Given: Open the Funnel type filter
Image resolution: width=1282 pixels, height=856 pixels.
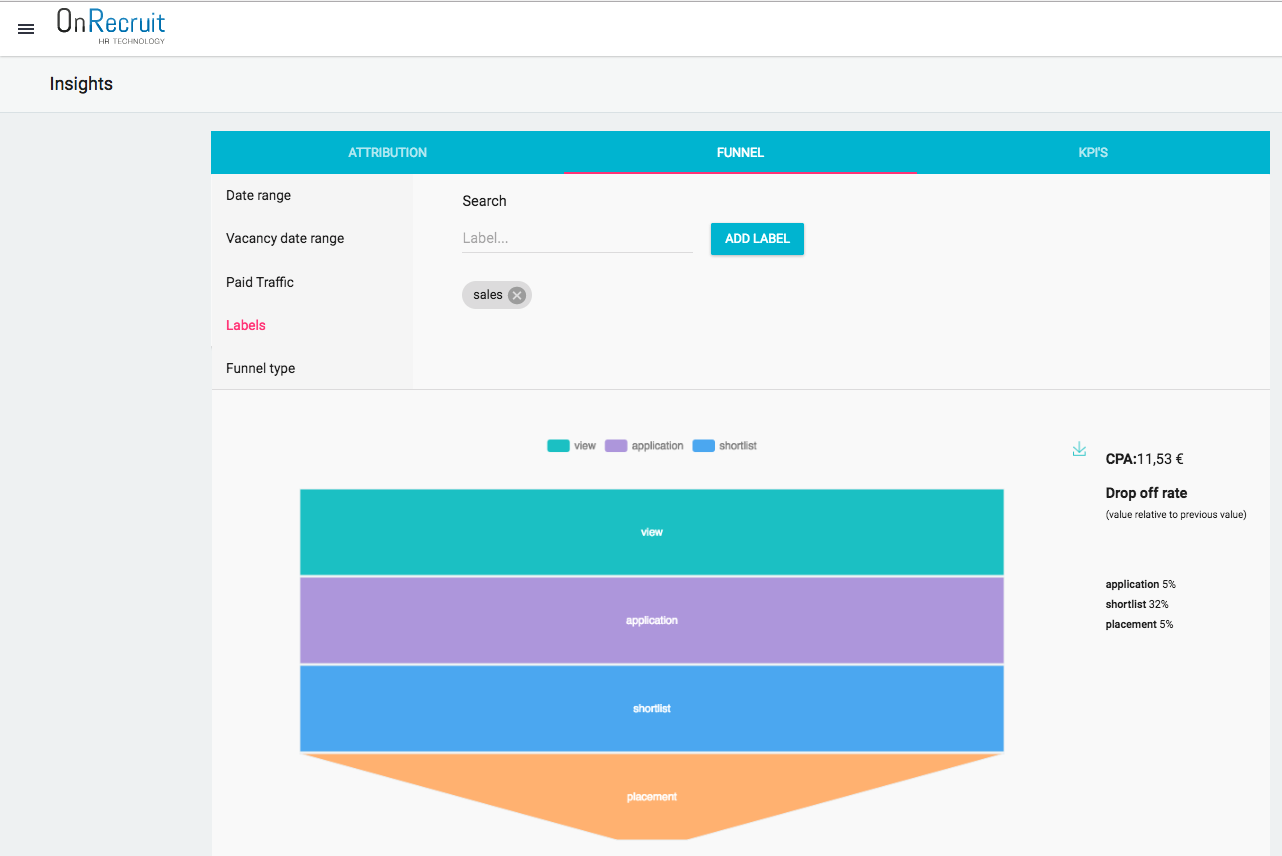Looking at the screenshot, I should tap(260, 368).
